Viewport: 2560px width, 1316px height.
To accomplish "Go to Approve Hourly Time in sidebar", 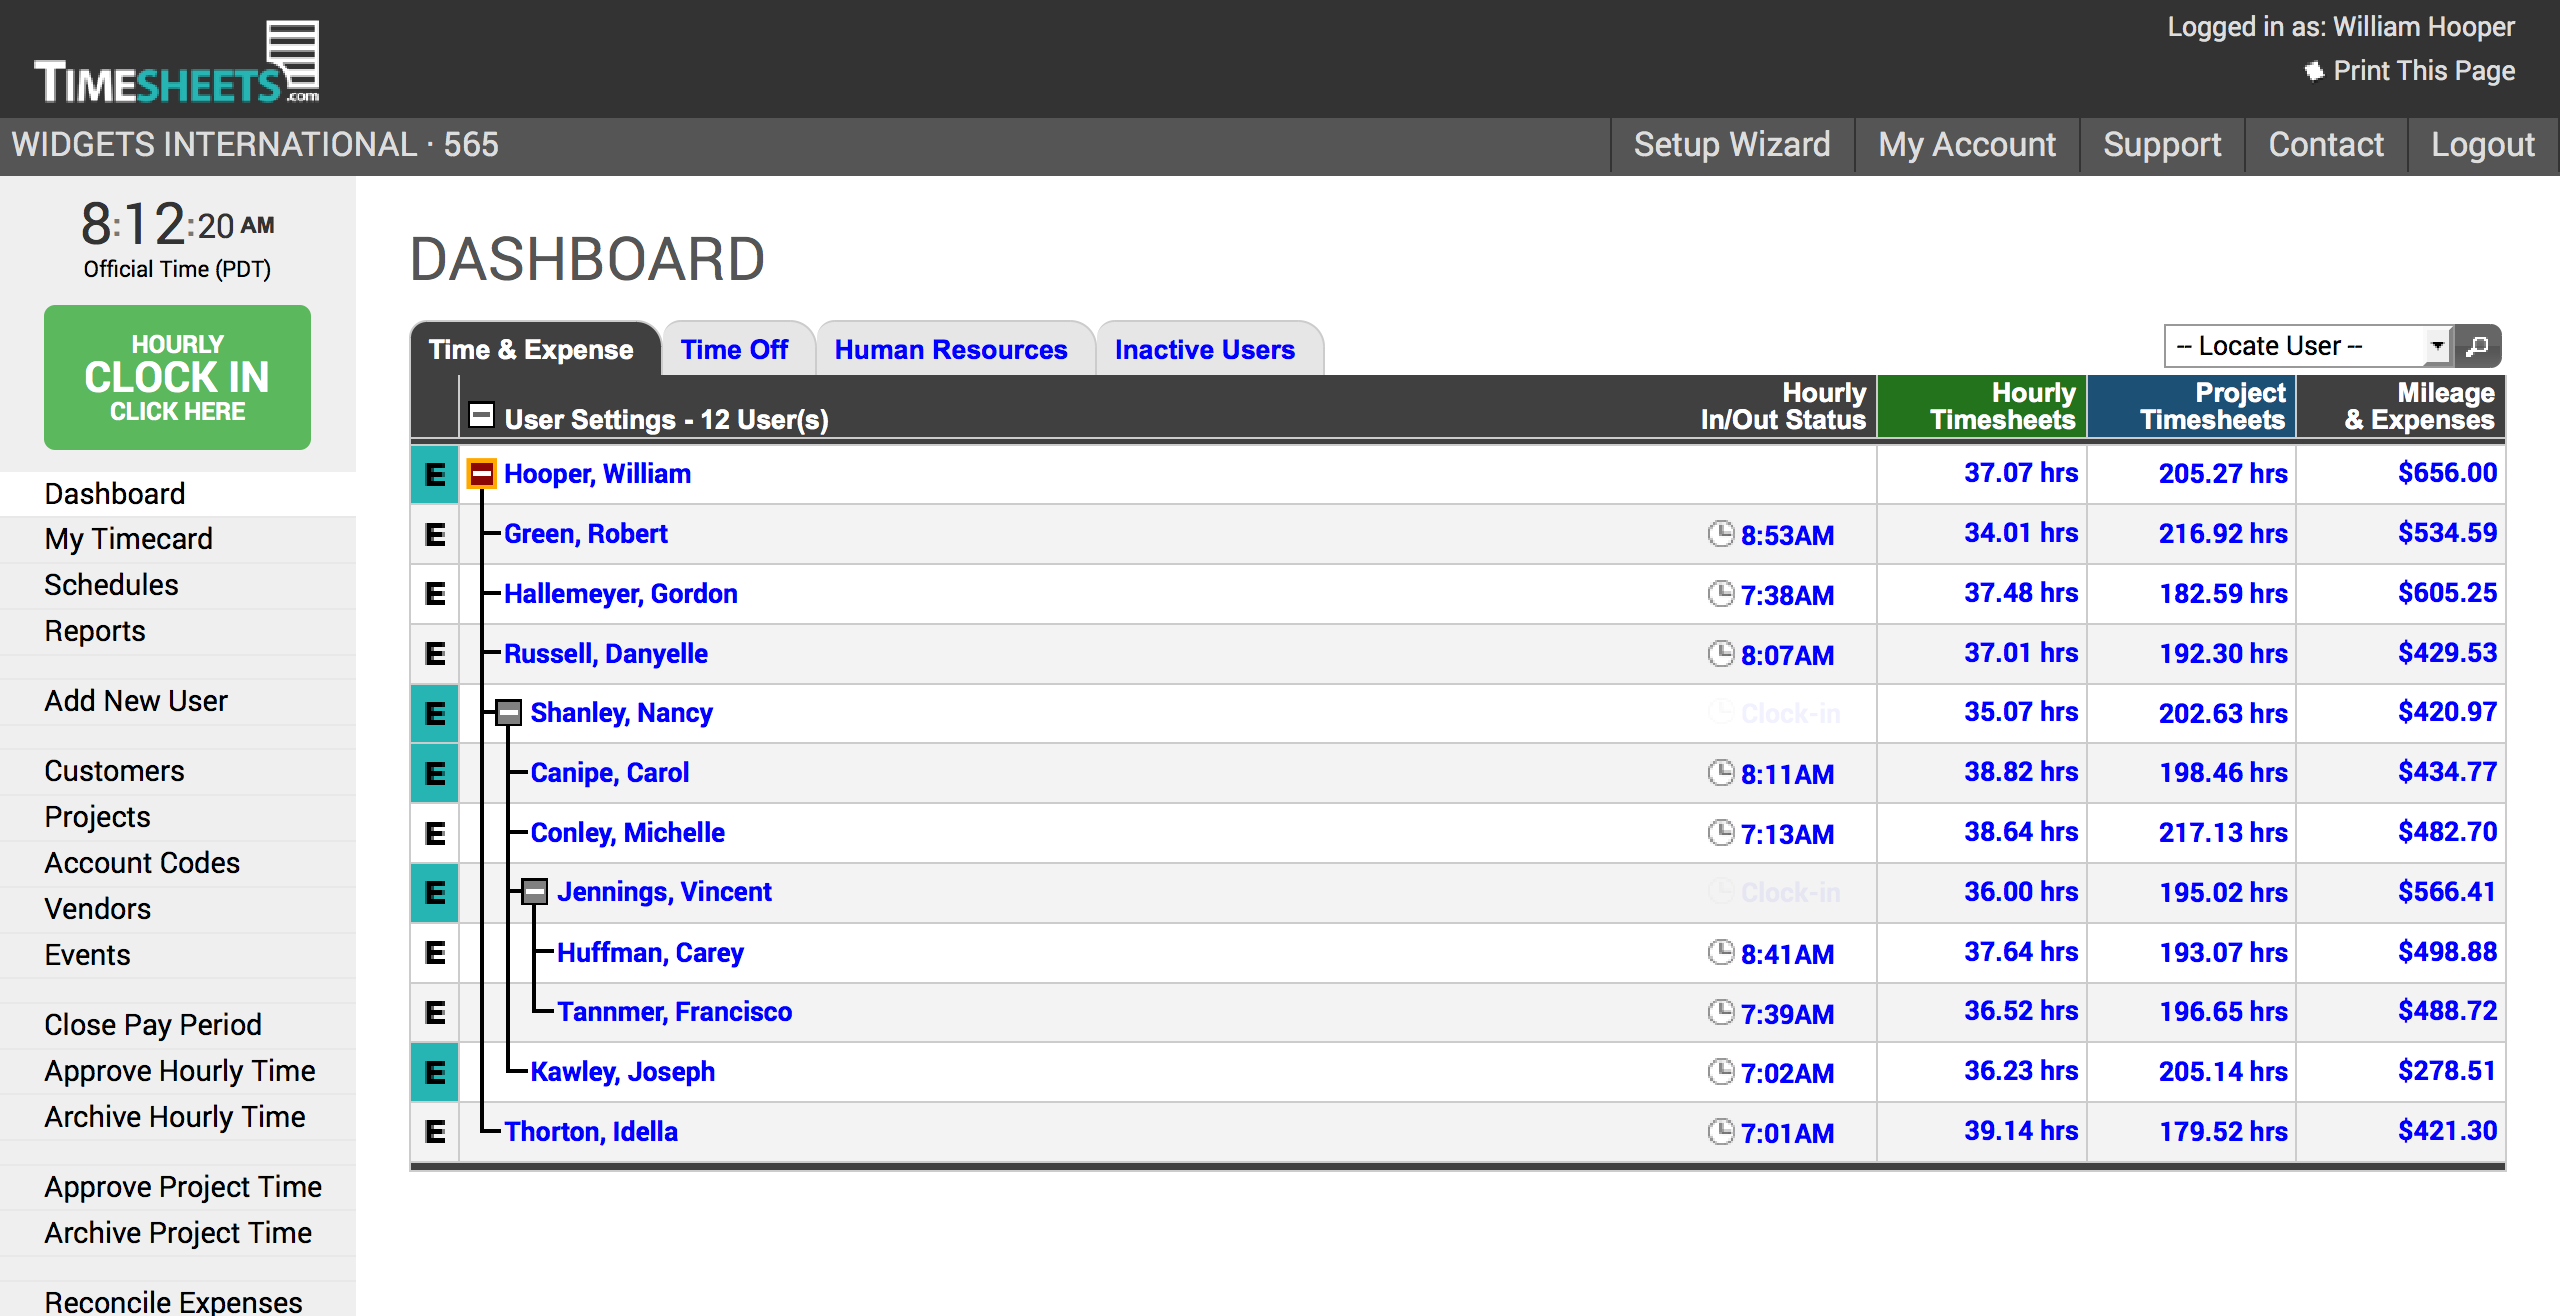I will pyautogui.click(x=180, y=1071).
